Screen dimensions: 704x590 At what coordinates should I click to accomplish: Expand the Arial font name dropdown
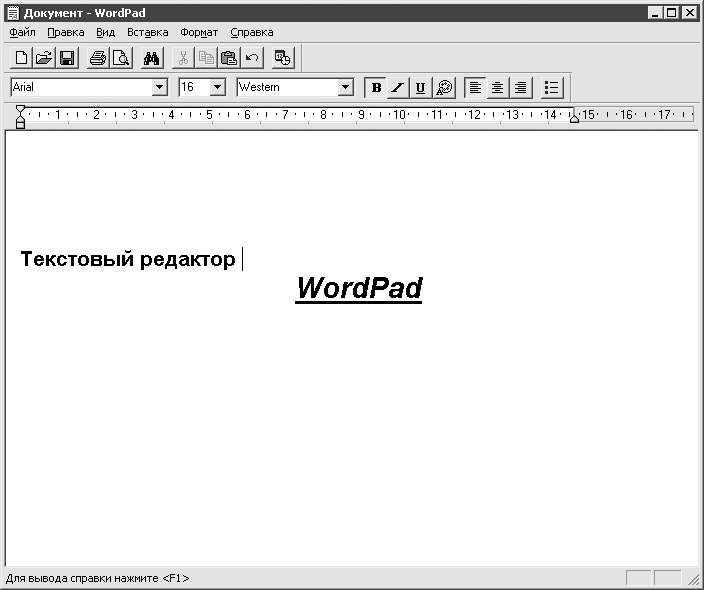click(159, 88)
